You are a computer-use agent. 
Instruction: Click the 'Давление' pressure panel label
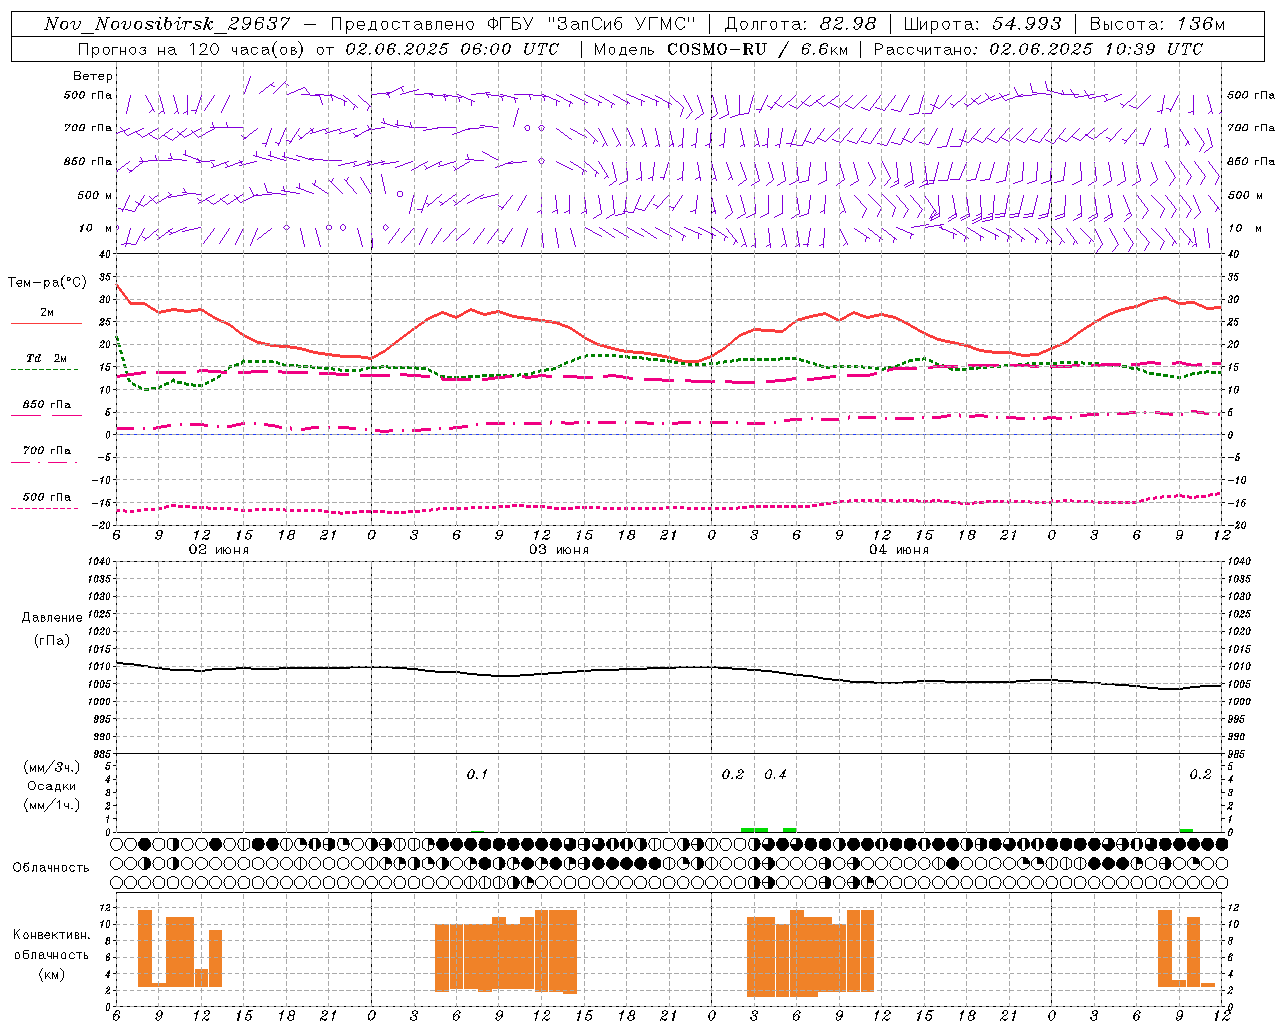[x=52, y=618]
